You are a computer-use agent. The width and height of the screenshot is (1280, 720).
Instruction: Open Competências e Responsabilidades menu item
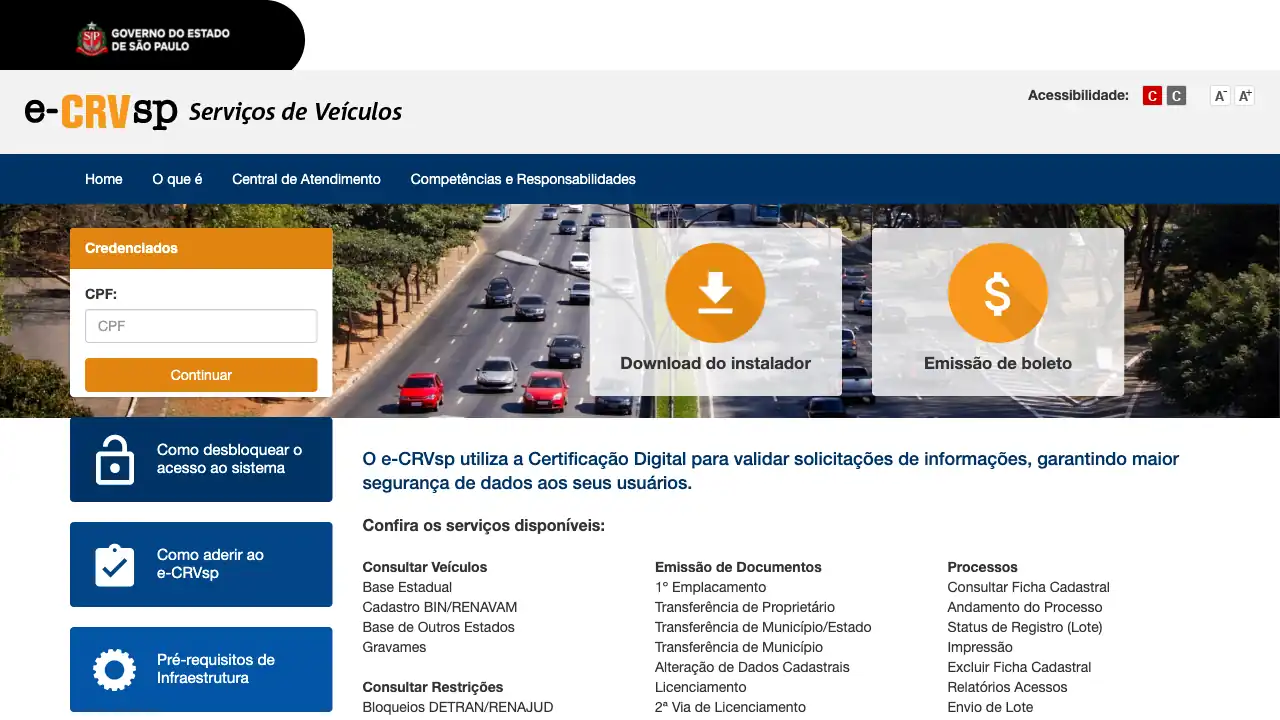(523, 179)
